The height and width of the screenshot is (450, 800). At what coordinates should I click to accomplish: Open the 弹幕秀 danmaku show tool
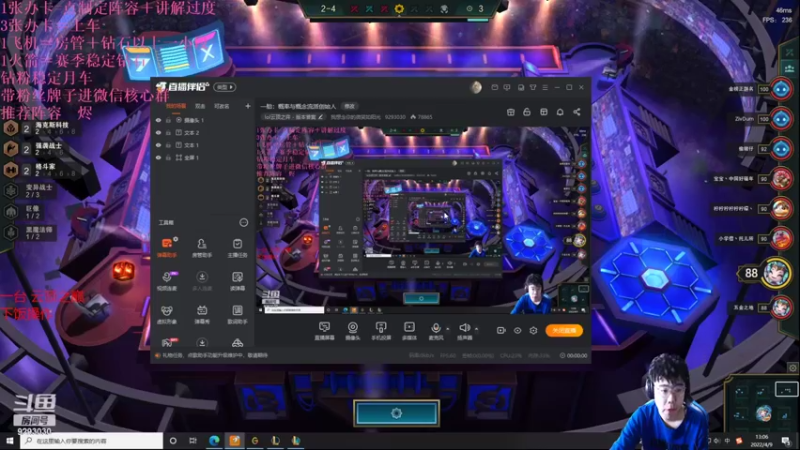(x=202, y=314)
